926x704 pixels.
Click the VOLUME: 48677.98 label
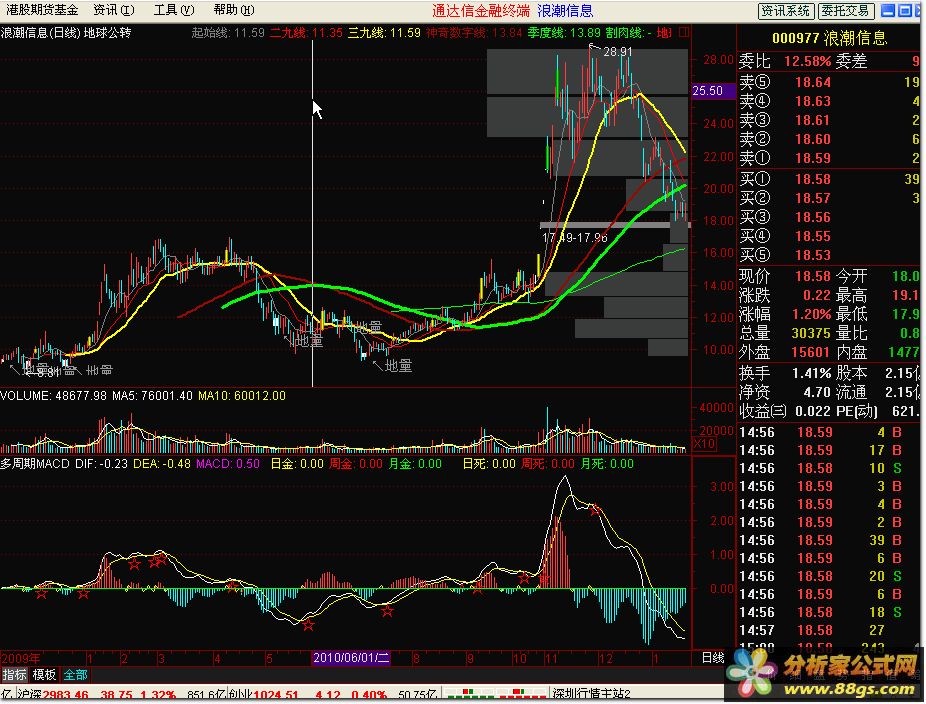(x=54, y=396)
